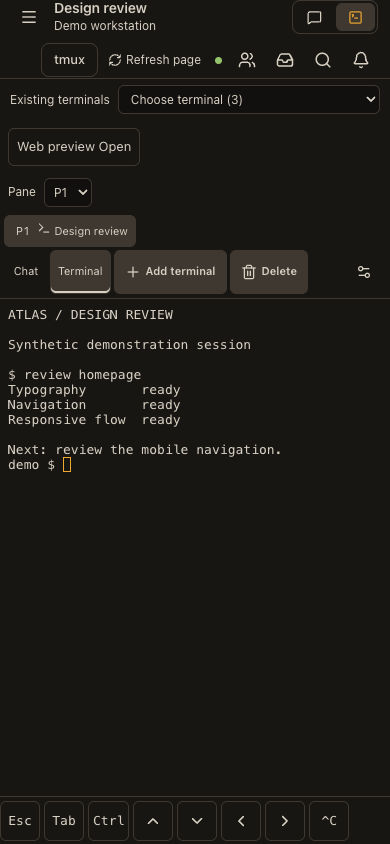Viewport: 390px width, 844px height.
Task: Click the "Design review" header title
Action: tap(101, 9)
